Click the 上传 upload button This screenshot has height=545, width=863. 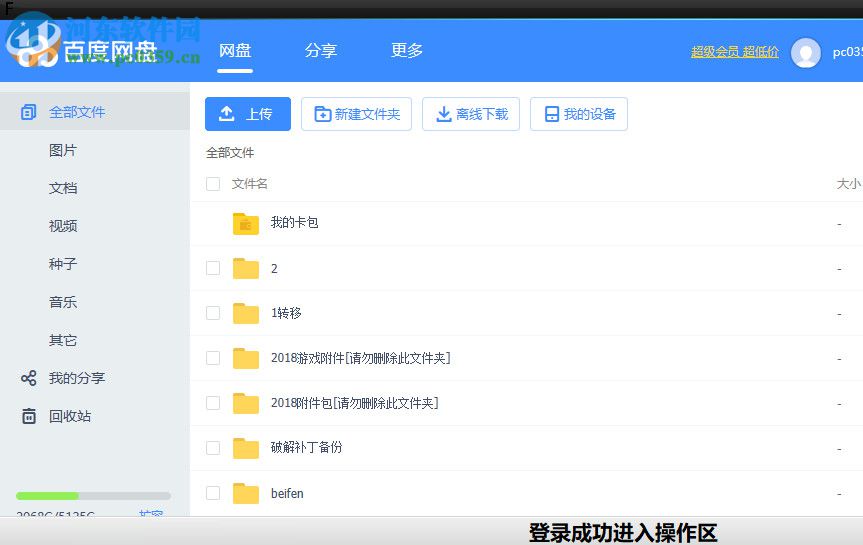248,114
